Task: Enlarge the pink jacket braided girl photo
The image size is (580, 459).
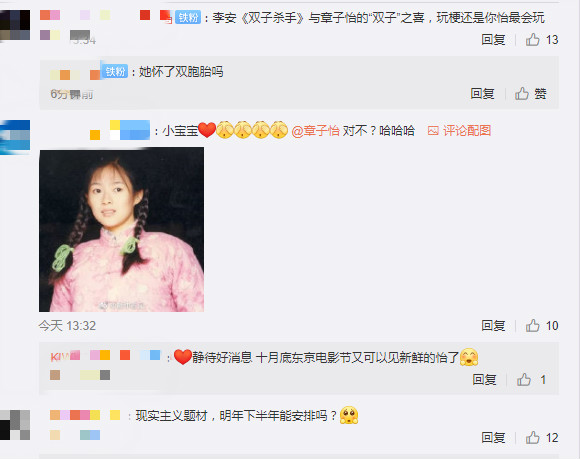Action: click(121, 229)
